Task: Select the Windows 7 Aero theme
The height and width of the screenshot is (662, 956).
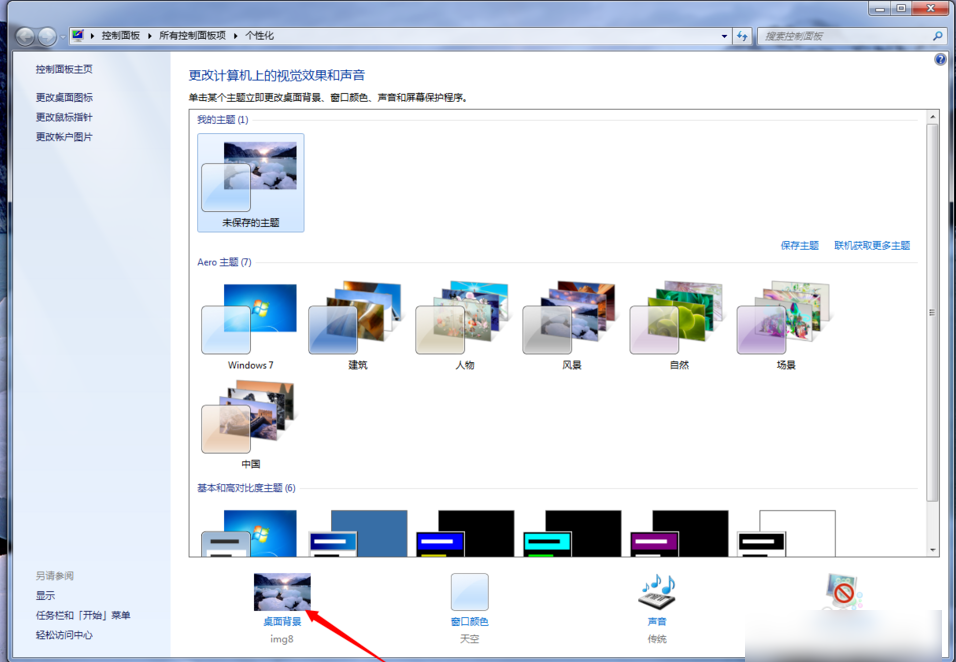Action: click(250, 320)
